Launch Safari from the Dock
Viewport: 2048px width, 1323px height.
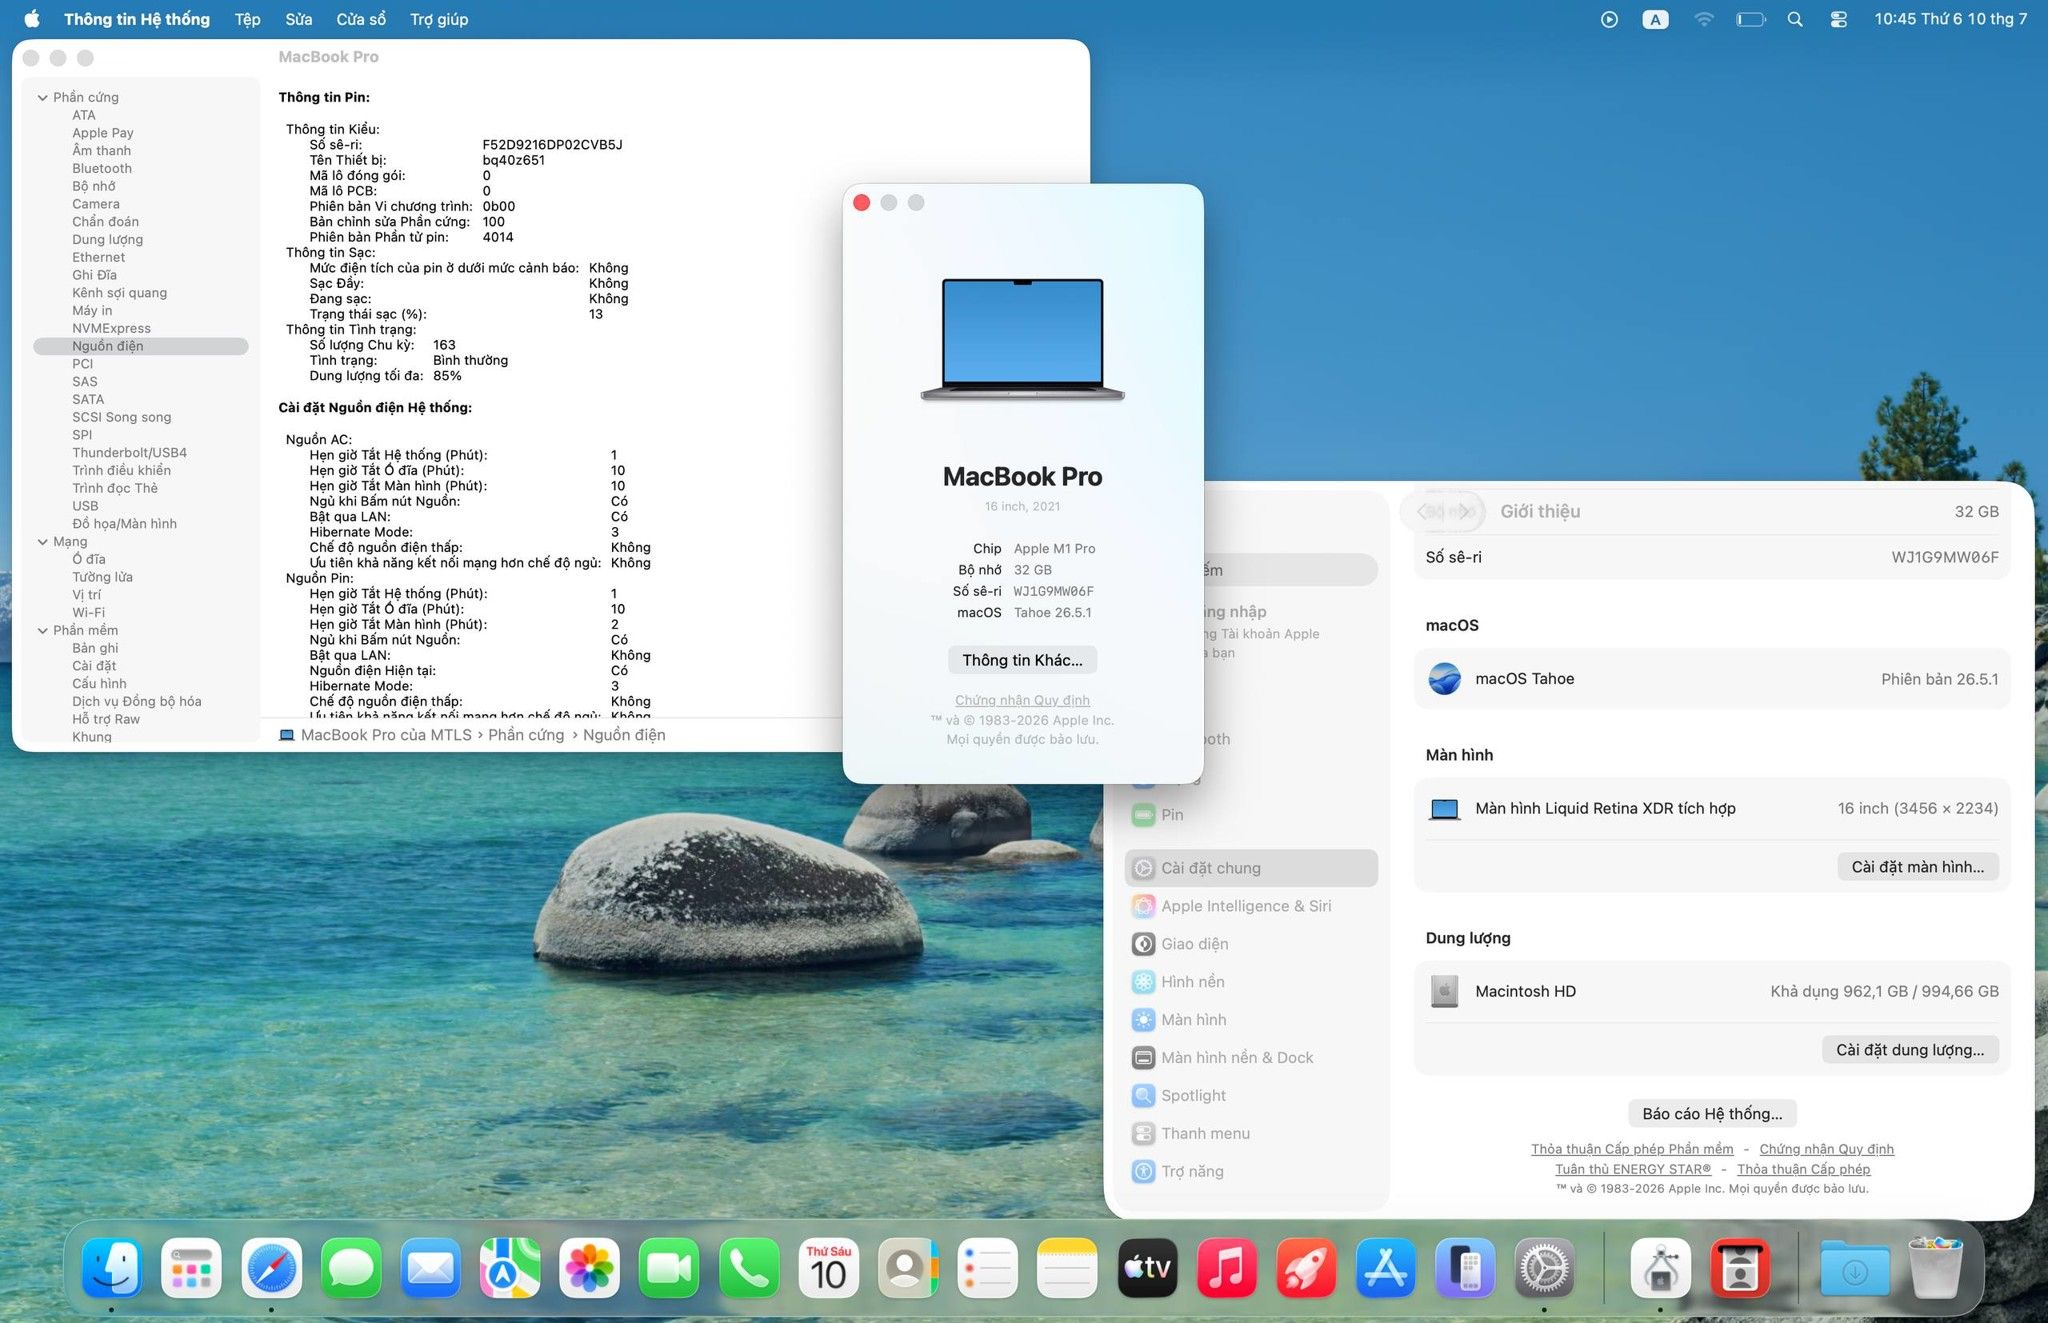point(271,1268)
